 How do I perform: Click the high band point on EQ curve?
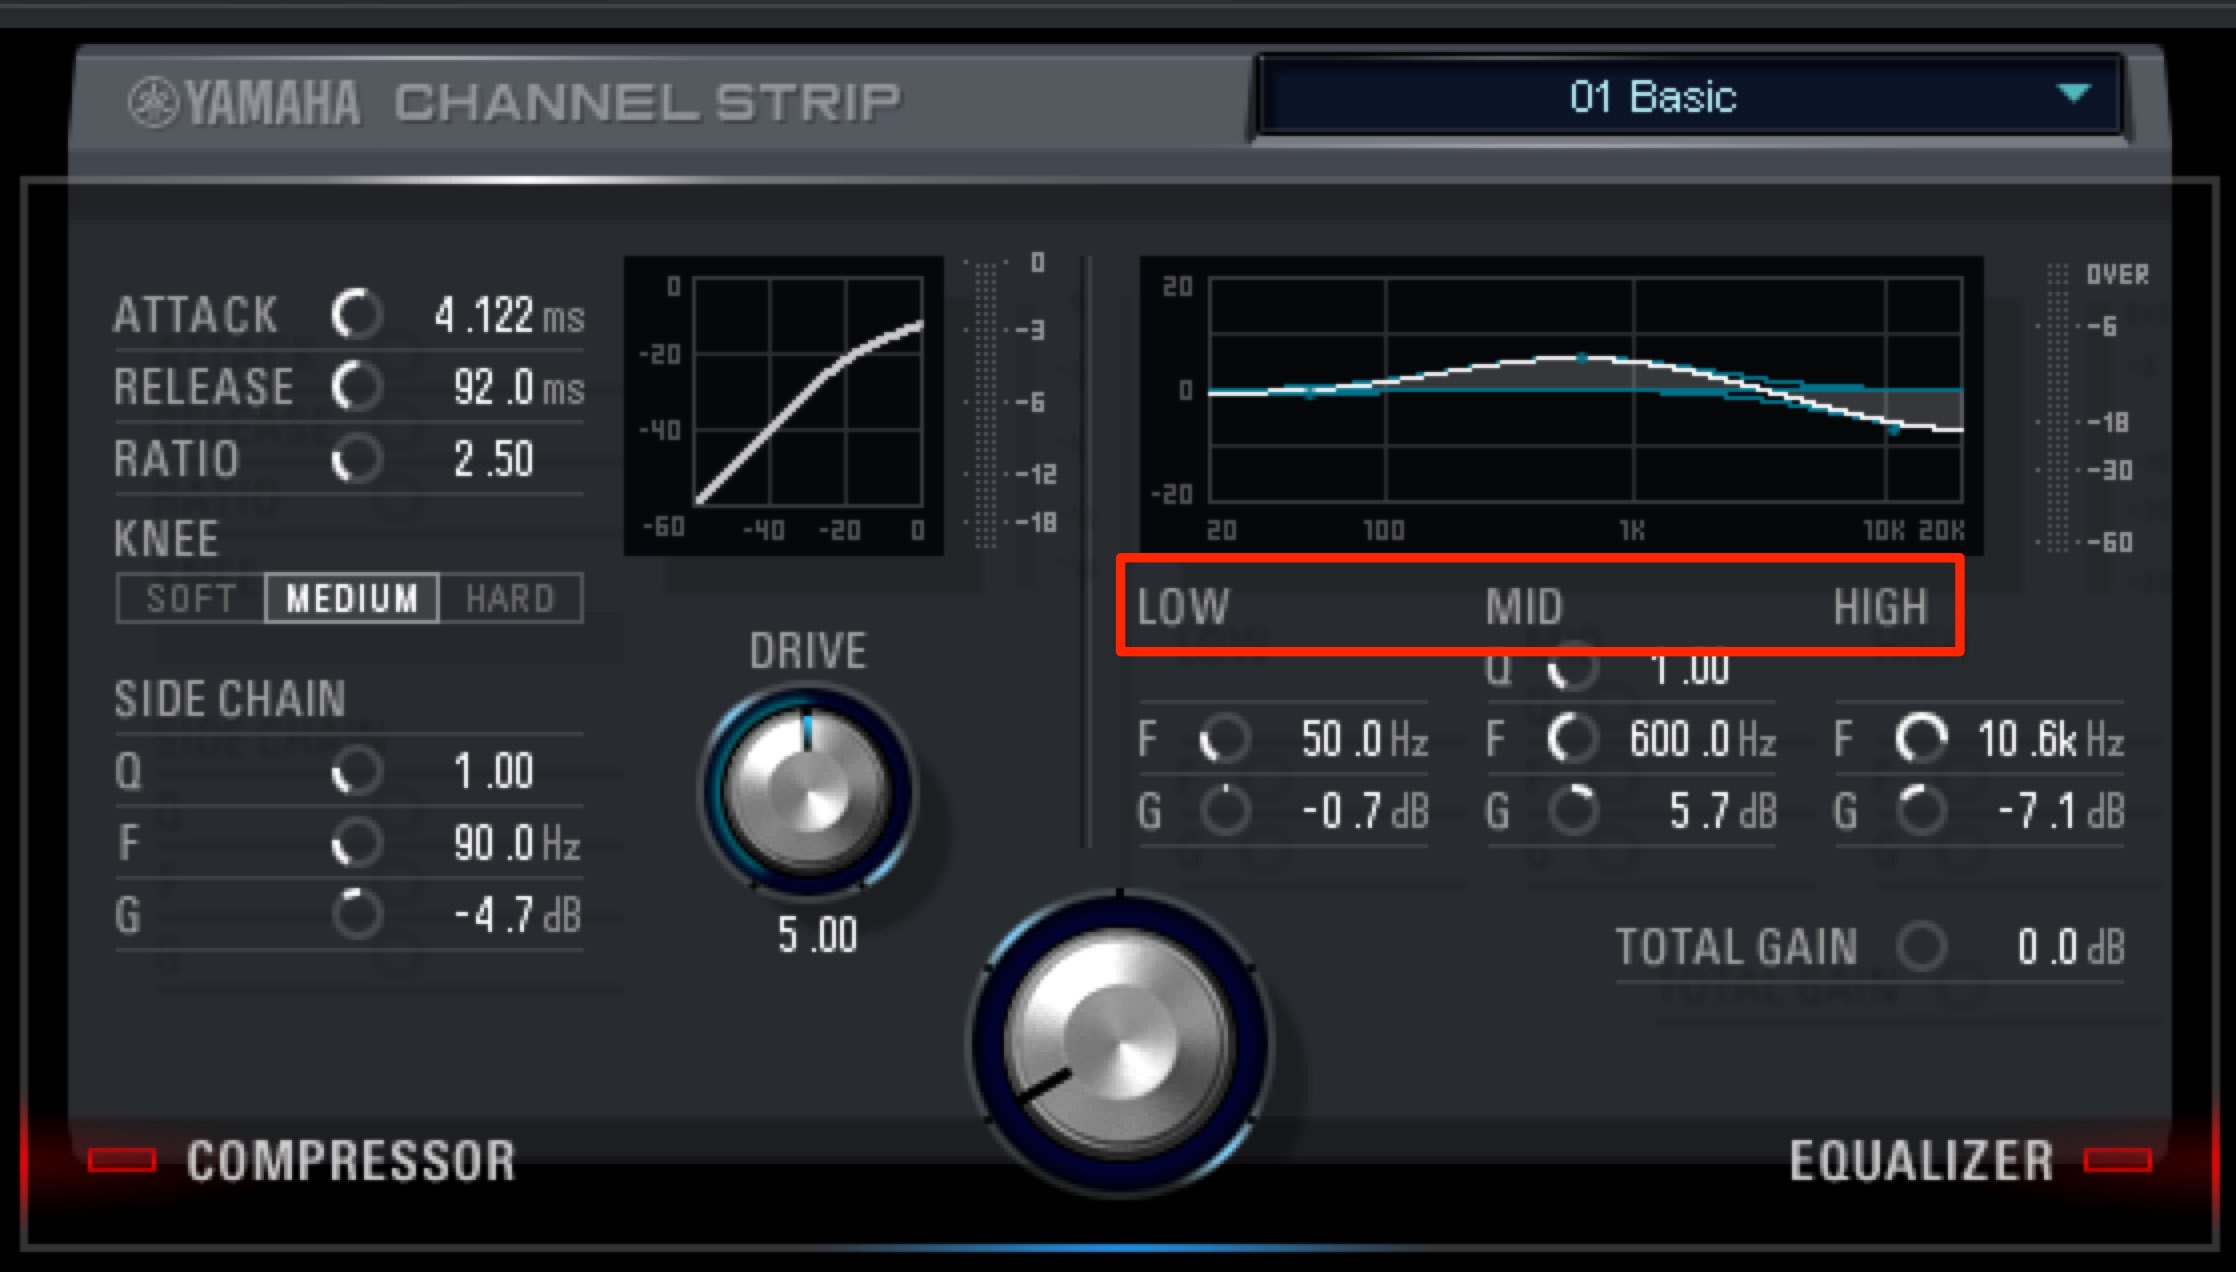[1893, 430]
